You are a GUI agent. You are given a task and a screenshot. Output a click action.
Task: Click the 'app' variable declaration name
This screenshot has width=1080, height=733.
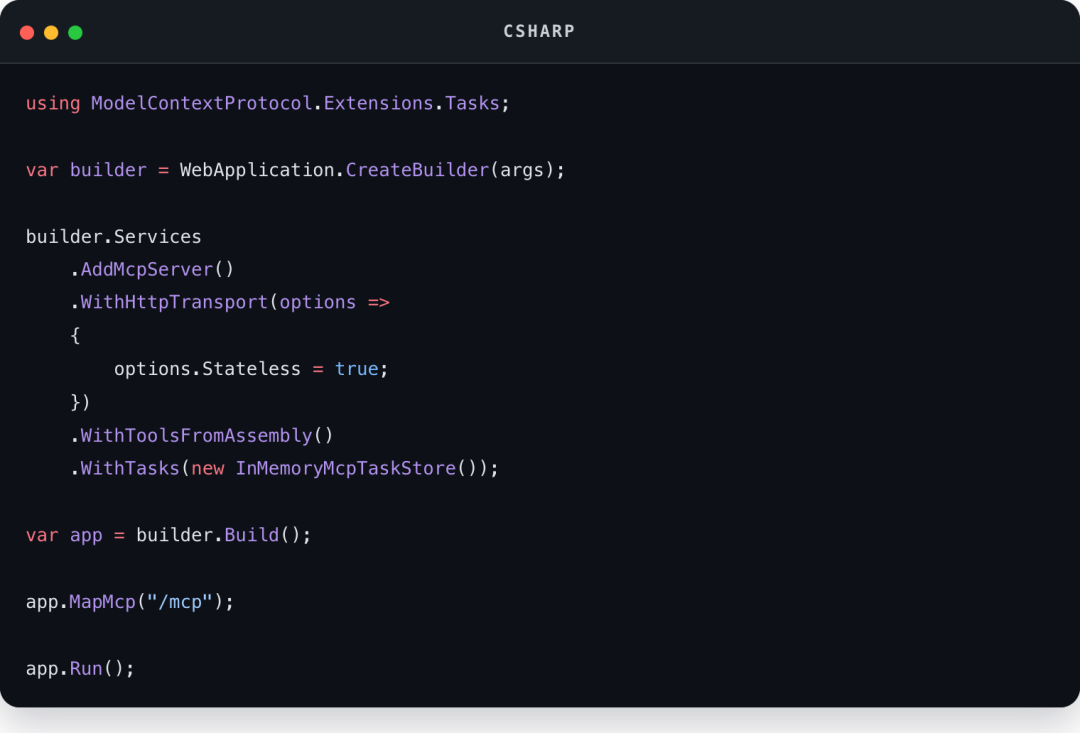(86, 535)
